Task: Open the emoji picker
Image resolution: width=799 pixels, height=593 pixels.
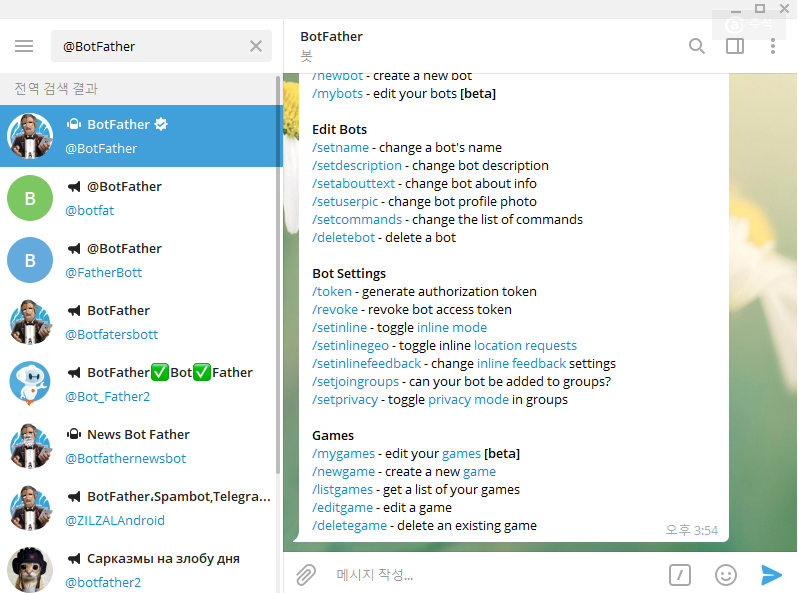Action: point(726,575)
